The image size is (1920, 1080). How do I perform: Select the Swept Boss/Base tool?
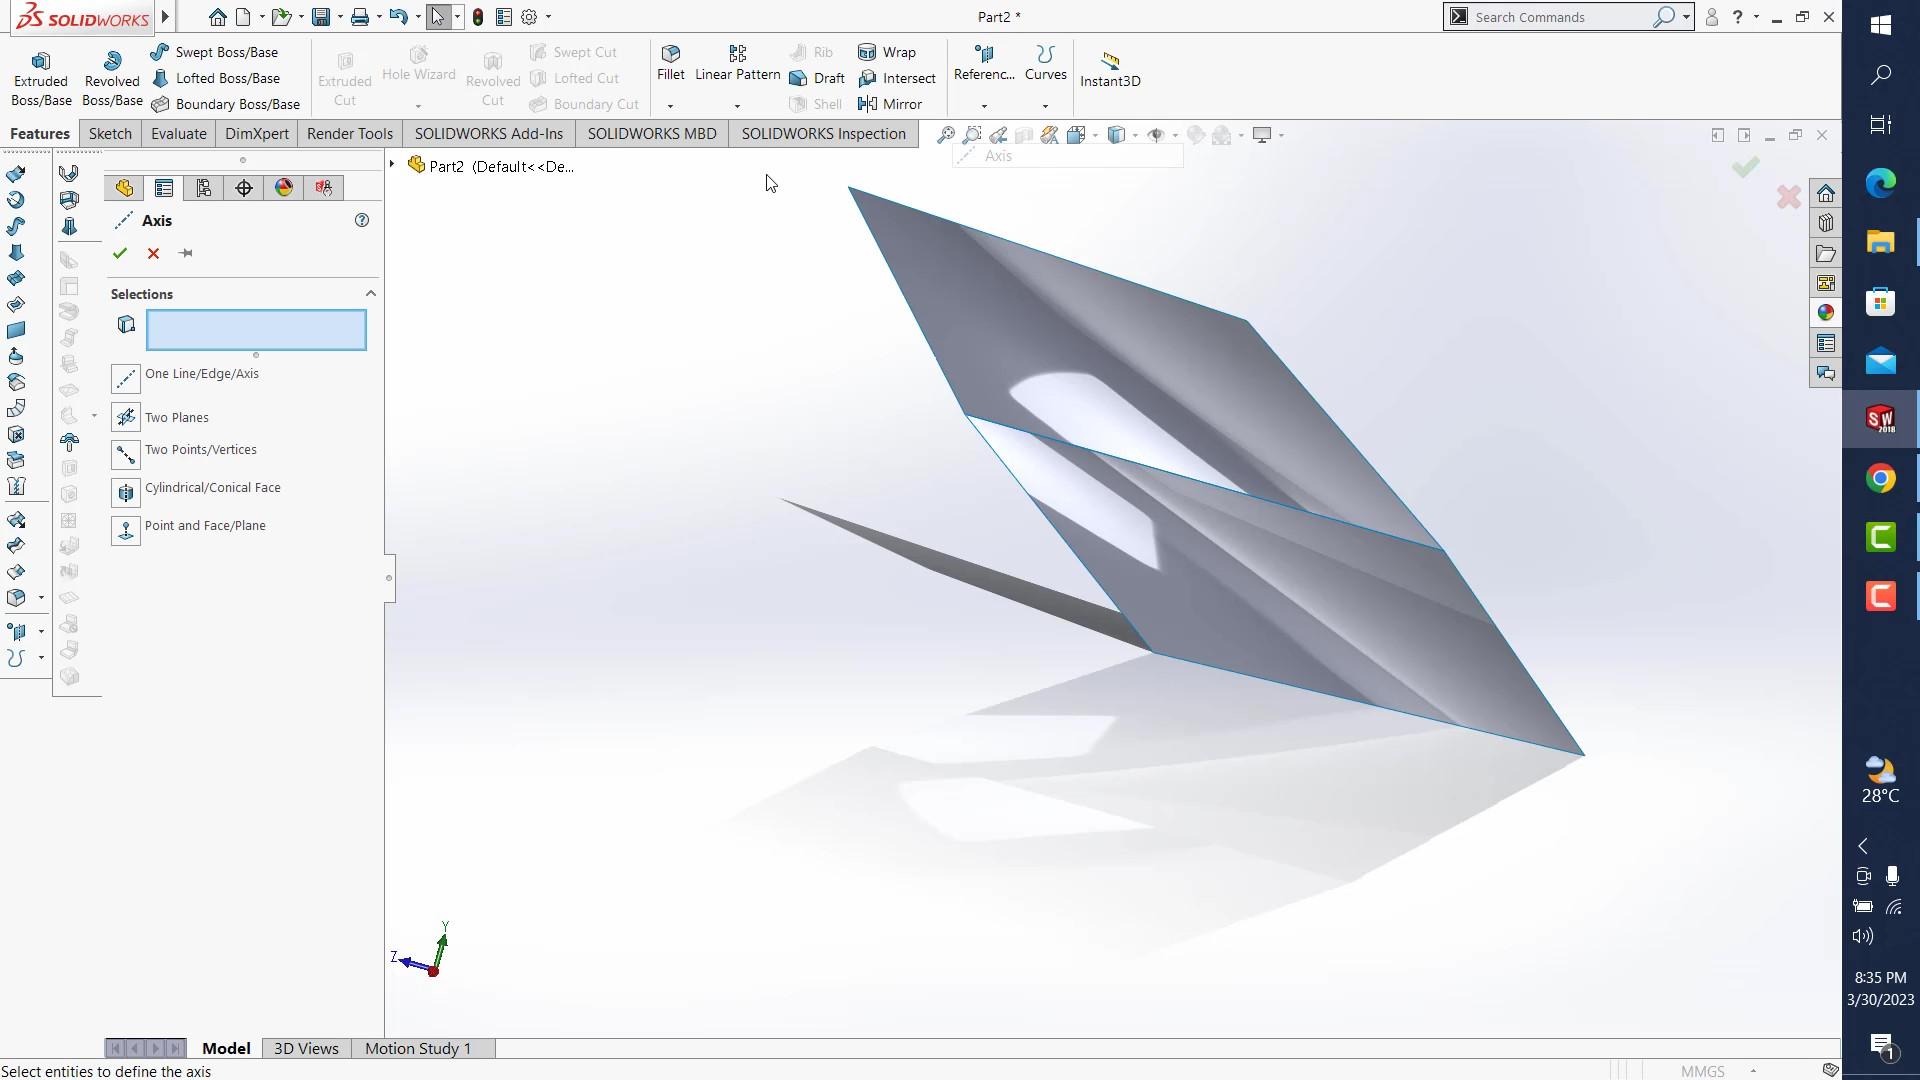pos(215,52)
